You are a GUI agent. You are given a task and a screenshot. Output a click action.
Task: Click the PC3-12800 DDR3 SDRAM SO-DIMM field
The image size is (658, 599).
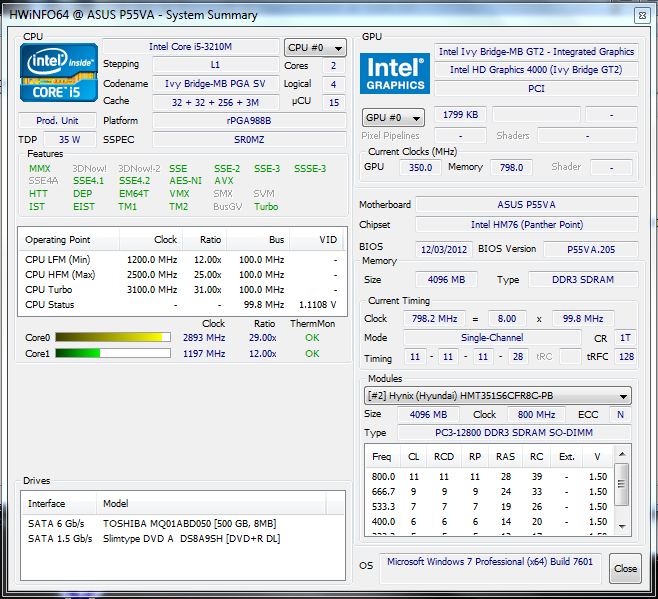[514, 433]
